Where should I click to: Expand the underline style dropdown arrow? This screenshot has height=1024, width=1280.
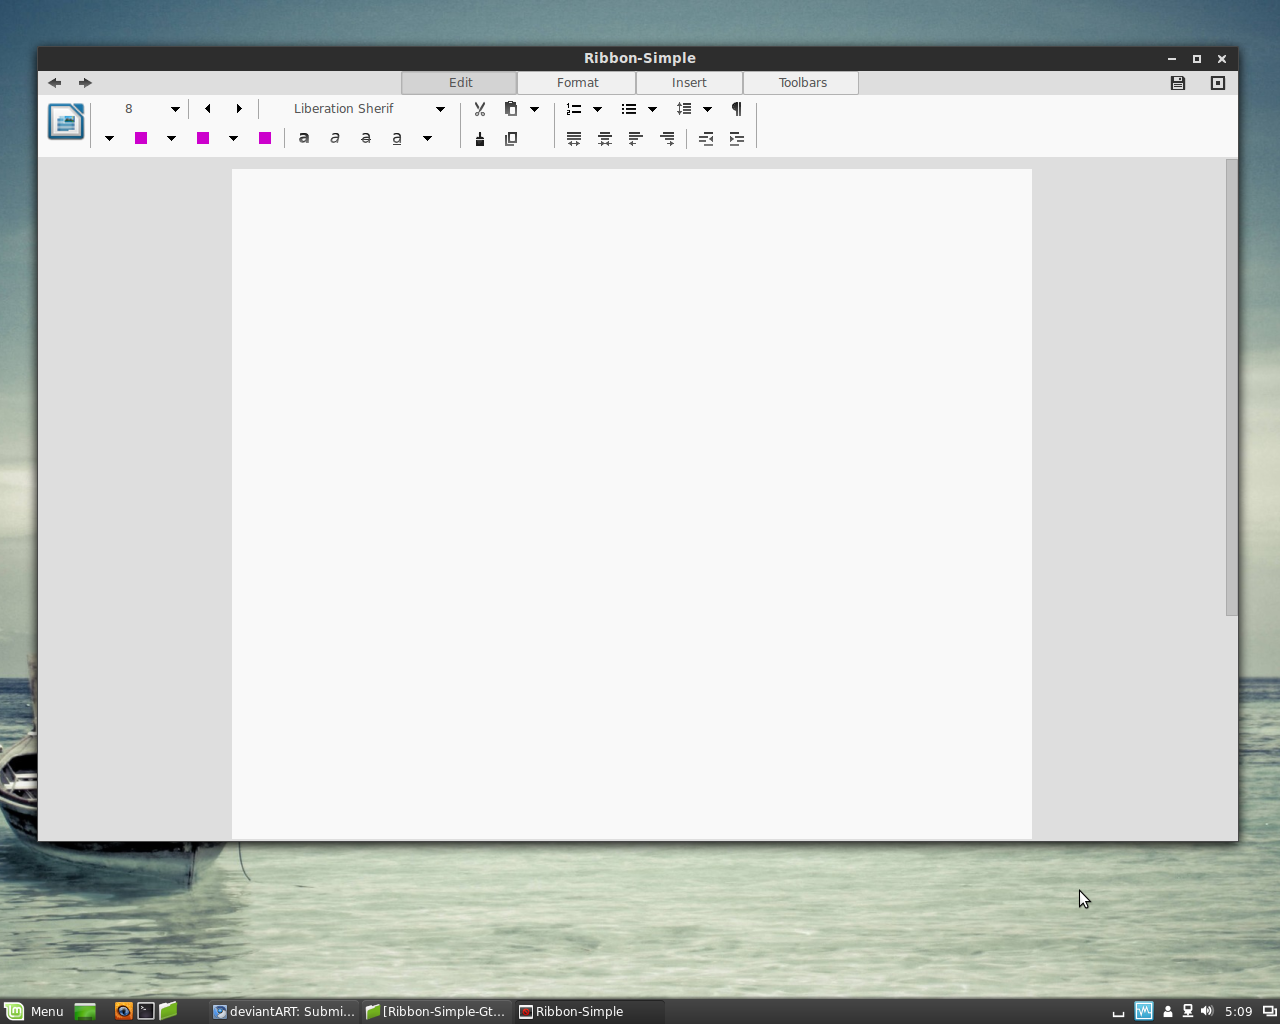pos(427,139)
